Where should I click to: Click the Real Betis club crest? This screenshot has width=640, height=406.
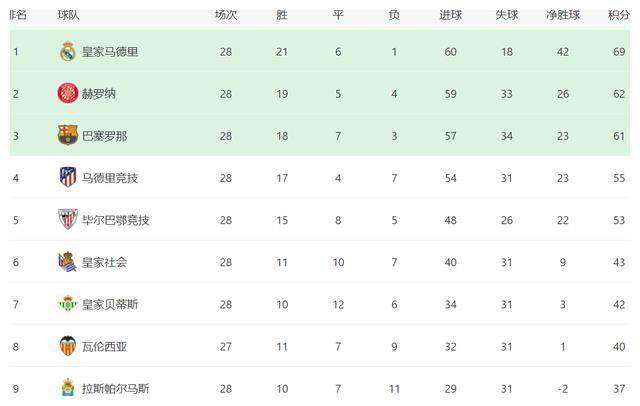pyautogui.click(x=67, y=304)
